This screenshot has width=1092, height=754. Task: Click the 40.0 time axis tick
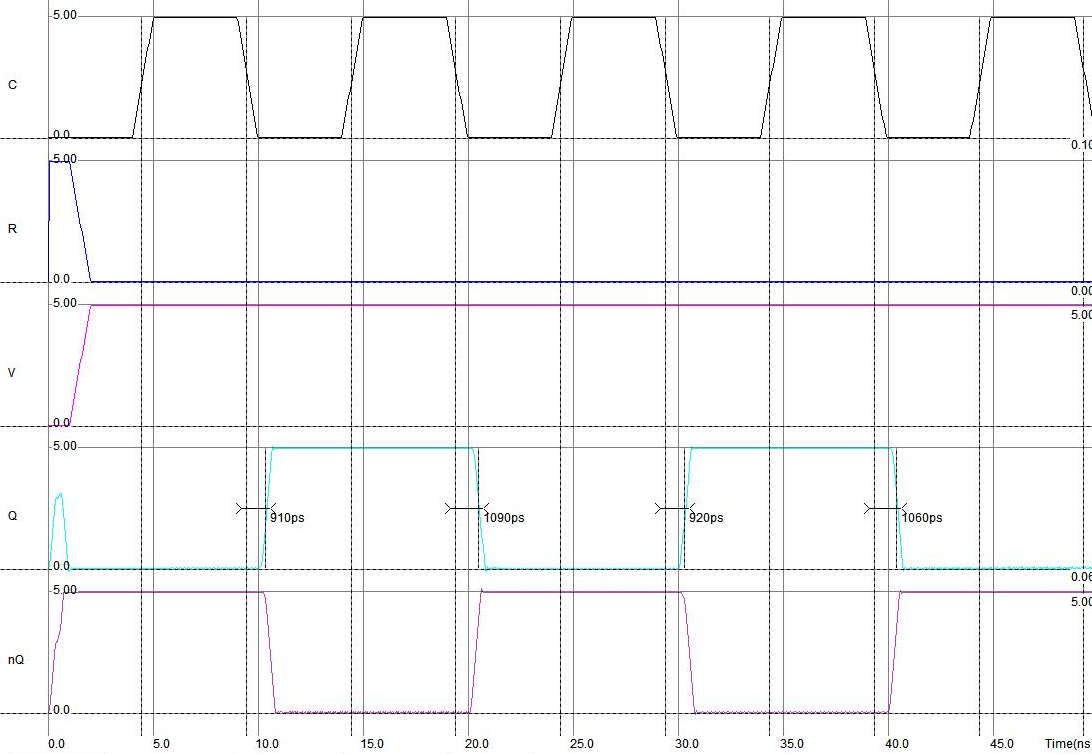click(x=897, y=744)
